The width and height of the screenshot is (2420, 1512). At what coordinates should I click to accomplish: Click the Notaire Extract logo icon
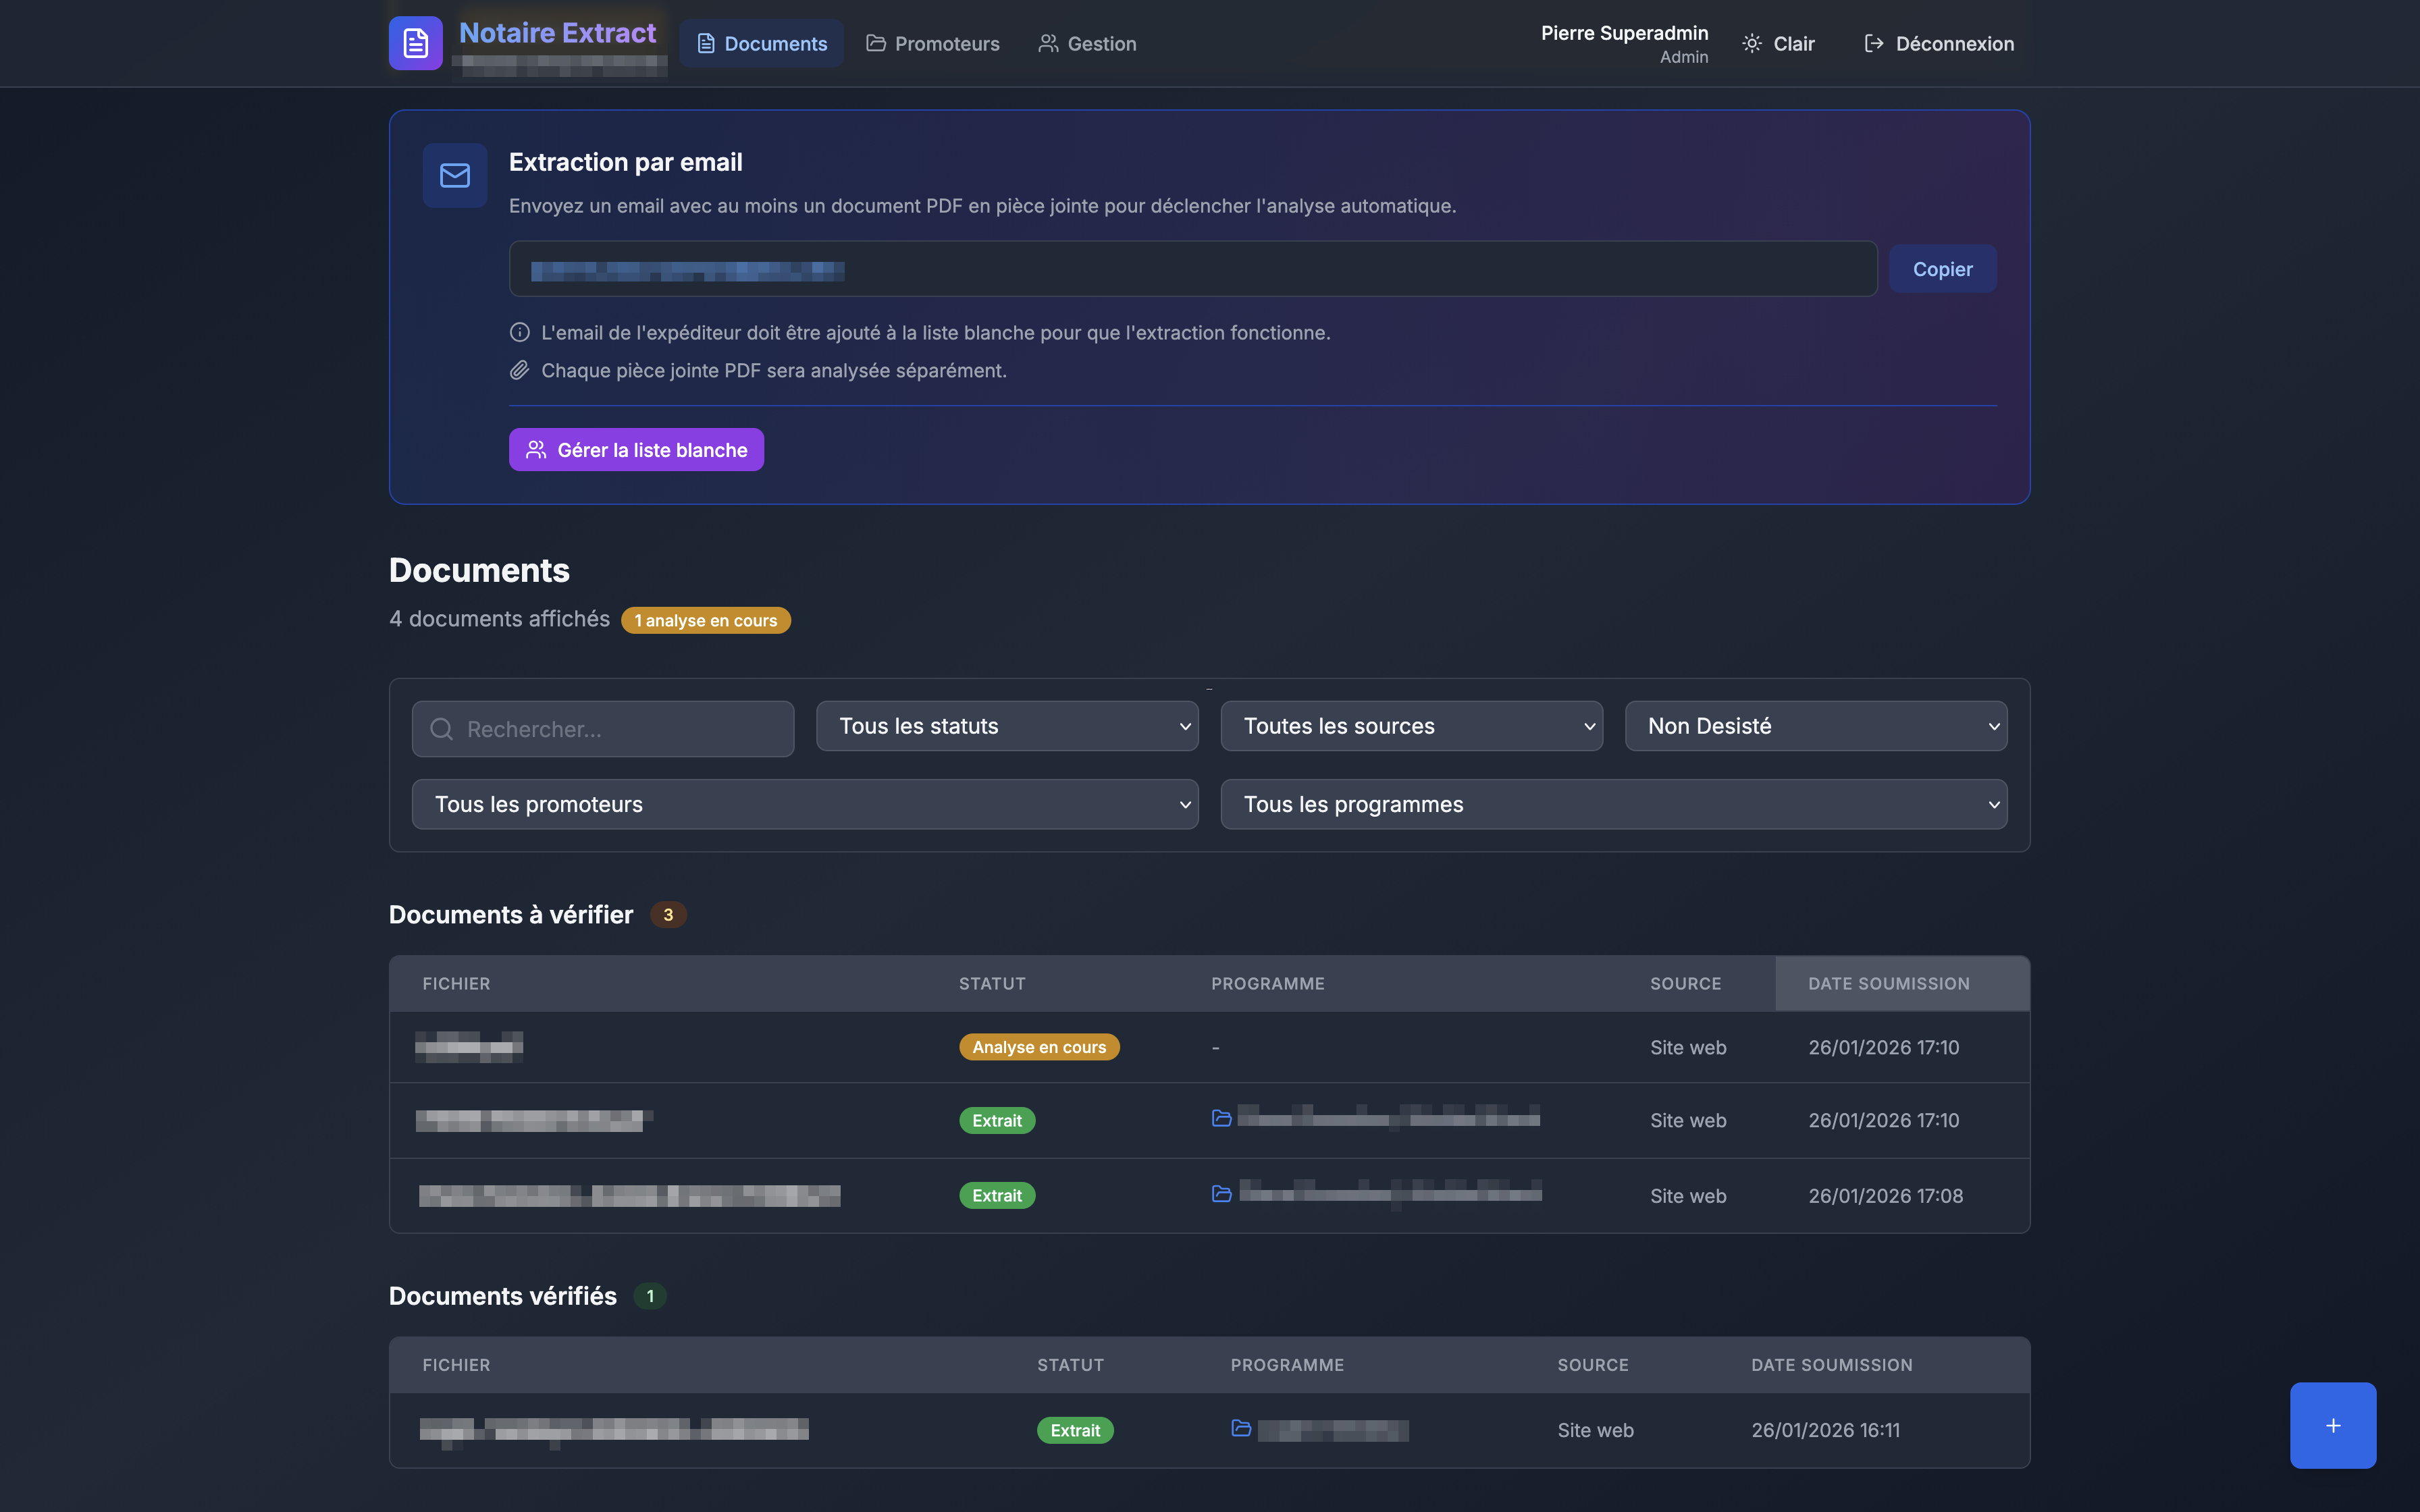pos(415,43)
